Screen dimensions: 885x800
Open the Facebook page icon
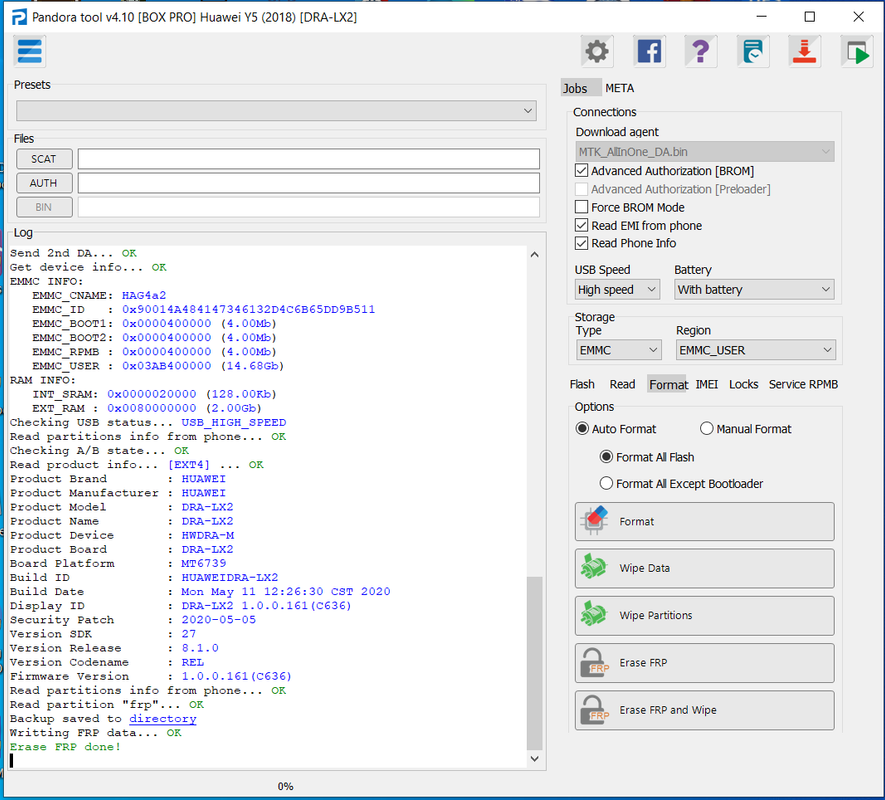point(649,51)
